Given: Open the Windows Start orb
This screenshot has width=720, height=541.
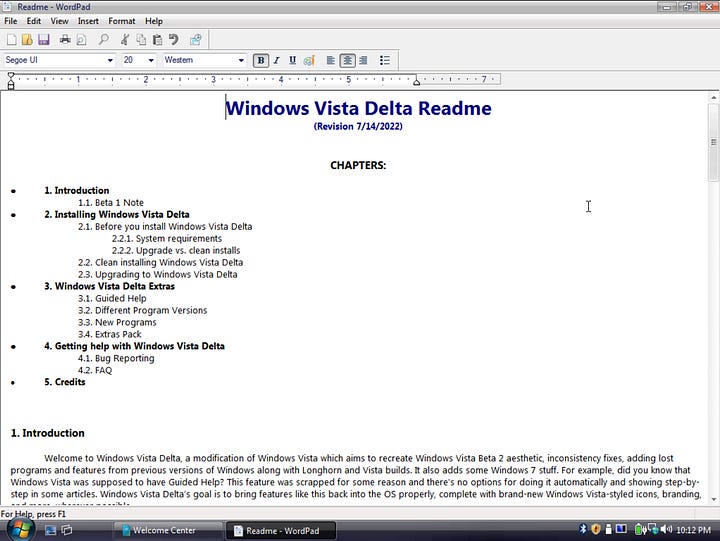Looking at the screenshot, I should [x=20, y=530].
